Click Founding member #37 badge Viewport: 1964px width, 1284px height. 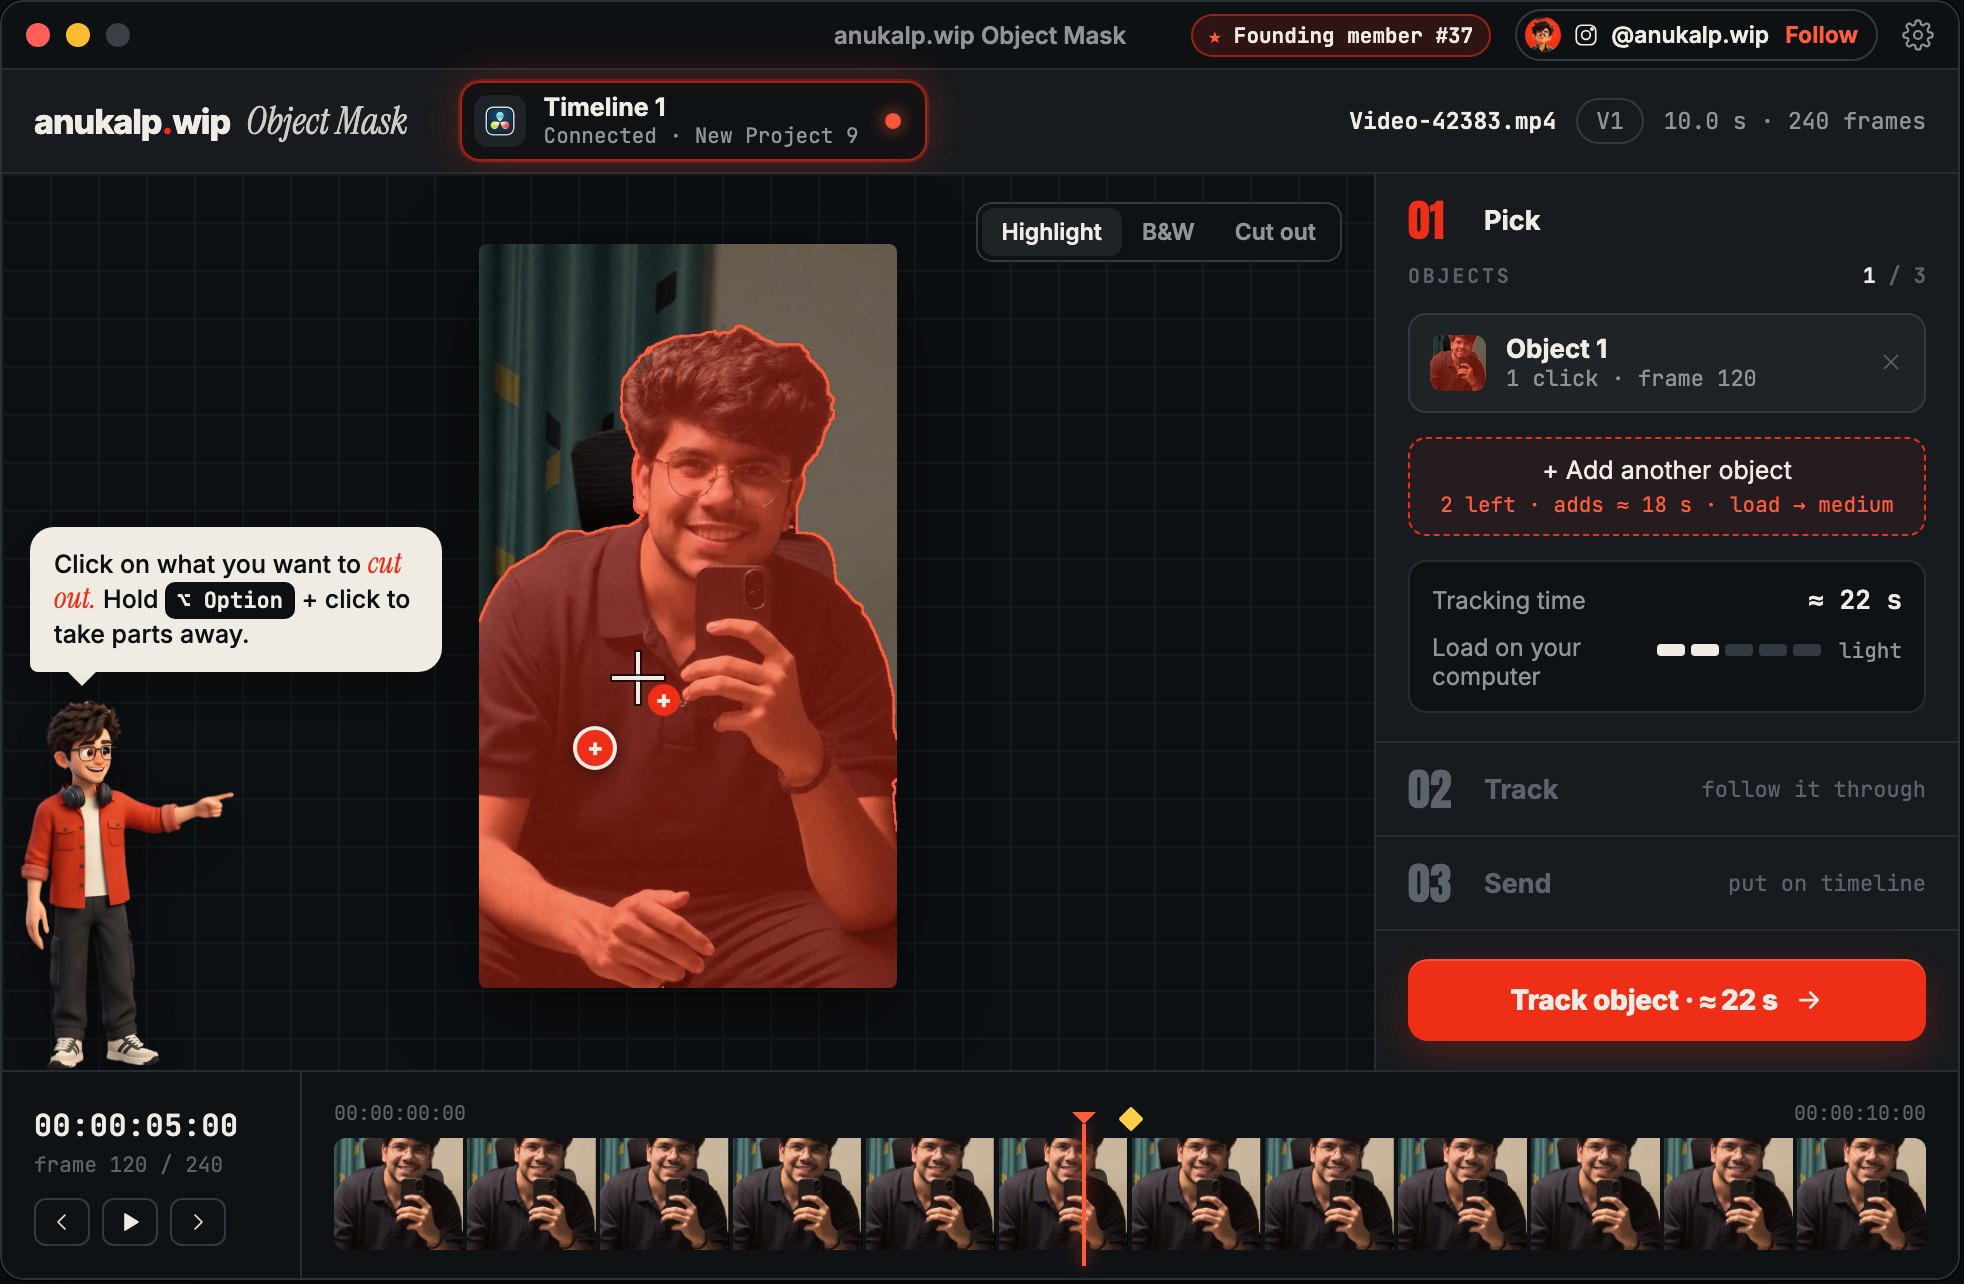[1341, 36]
